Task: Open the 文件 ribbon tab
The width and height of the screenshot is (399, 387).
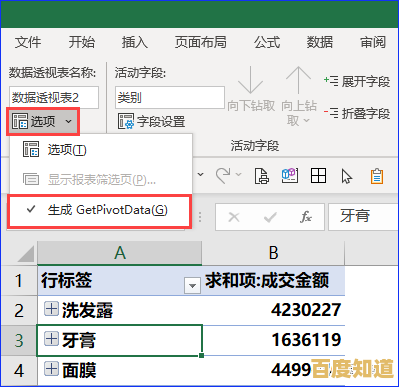Action: (x=28, y=42)
